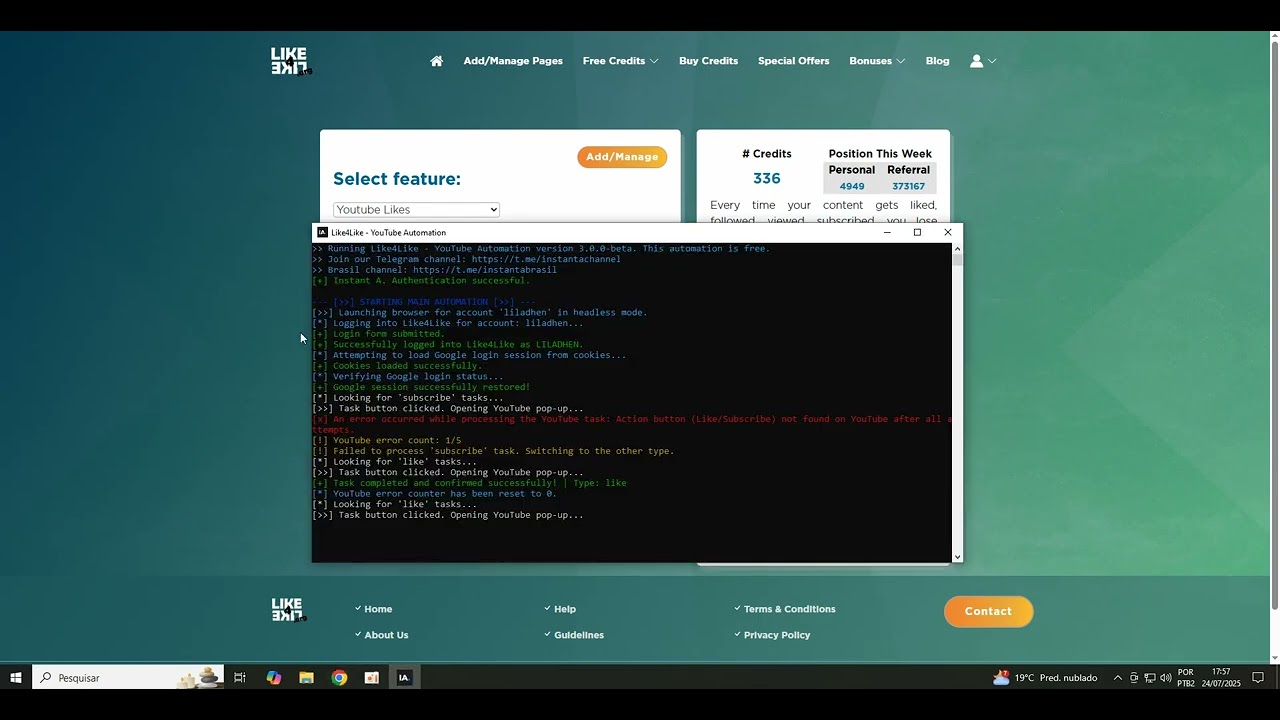
Task: Open Task View on the taskbar
Action: tap(240, 678)
